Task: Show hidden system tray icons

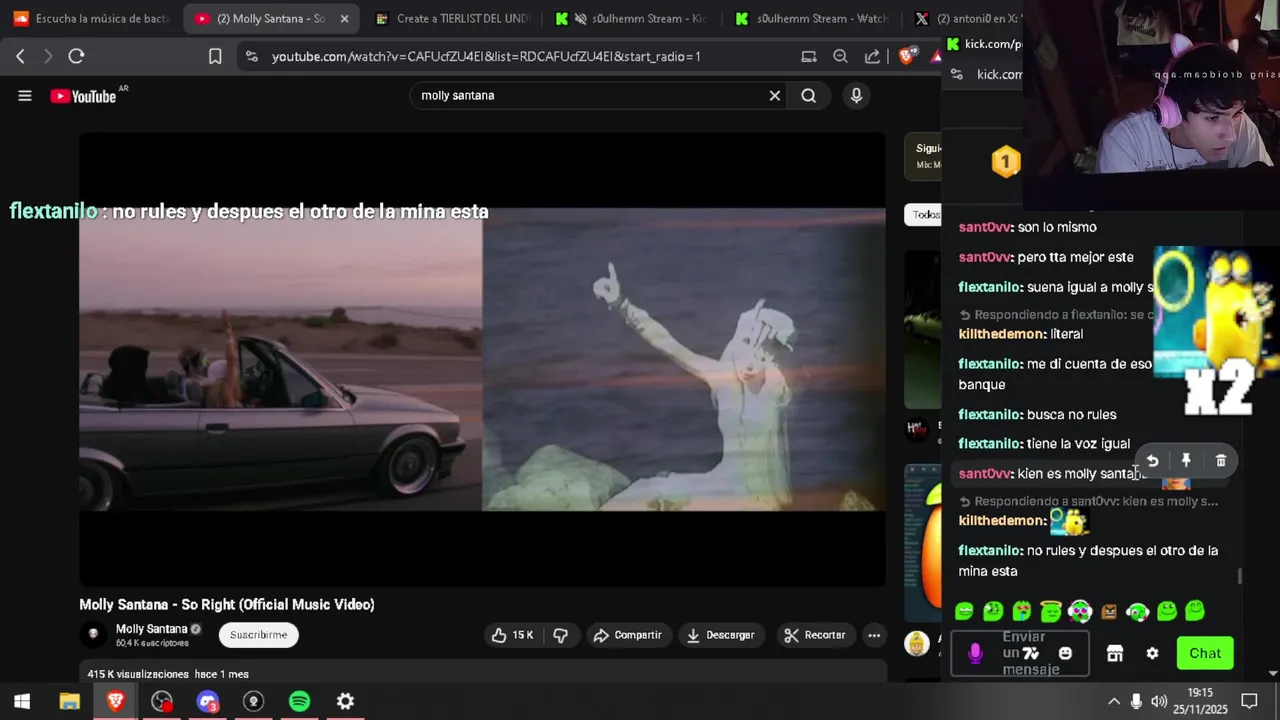Action: point(1113,701)
